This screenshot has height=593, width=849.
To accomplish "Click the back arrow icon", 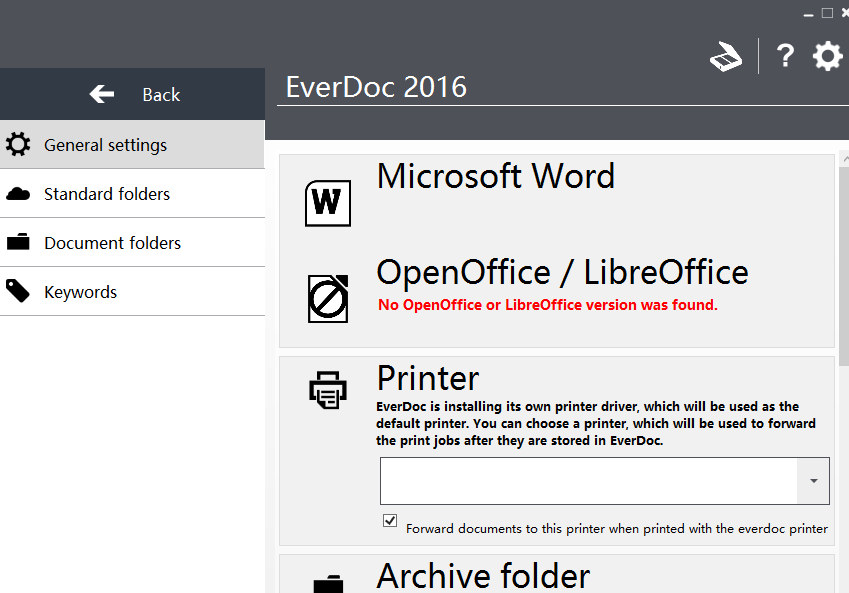I will 102,94.
